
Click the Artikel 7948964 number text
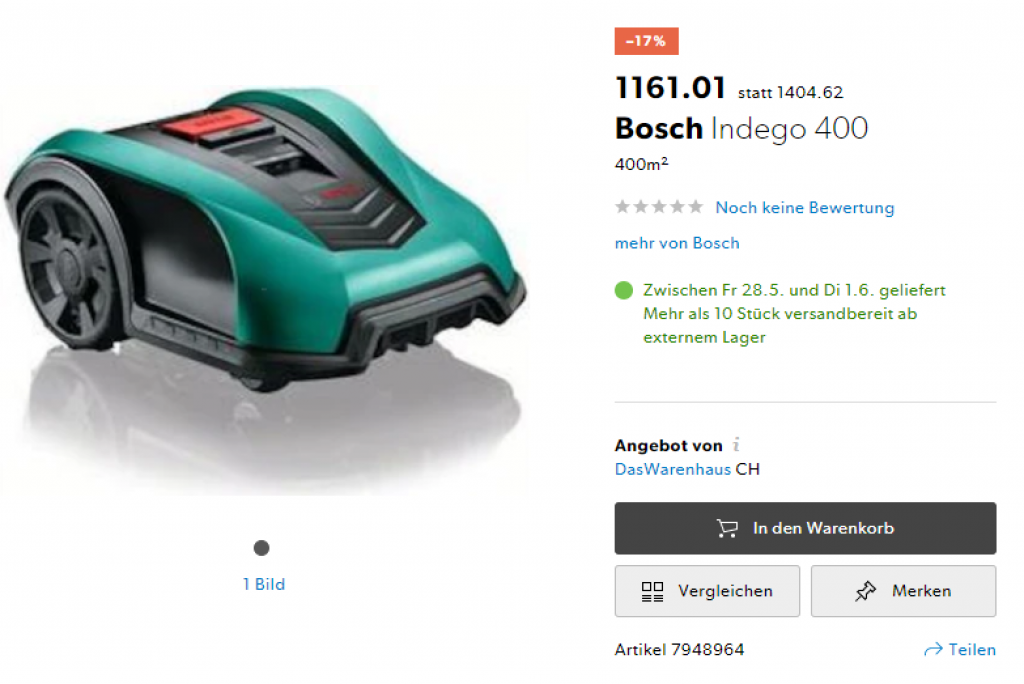pyautogui.click(x=679, y=649)
